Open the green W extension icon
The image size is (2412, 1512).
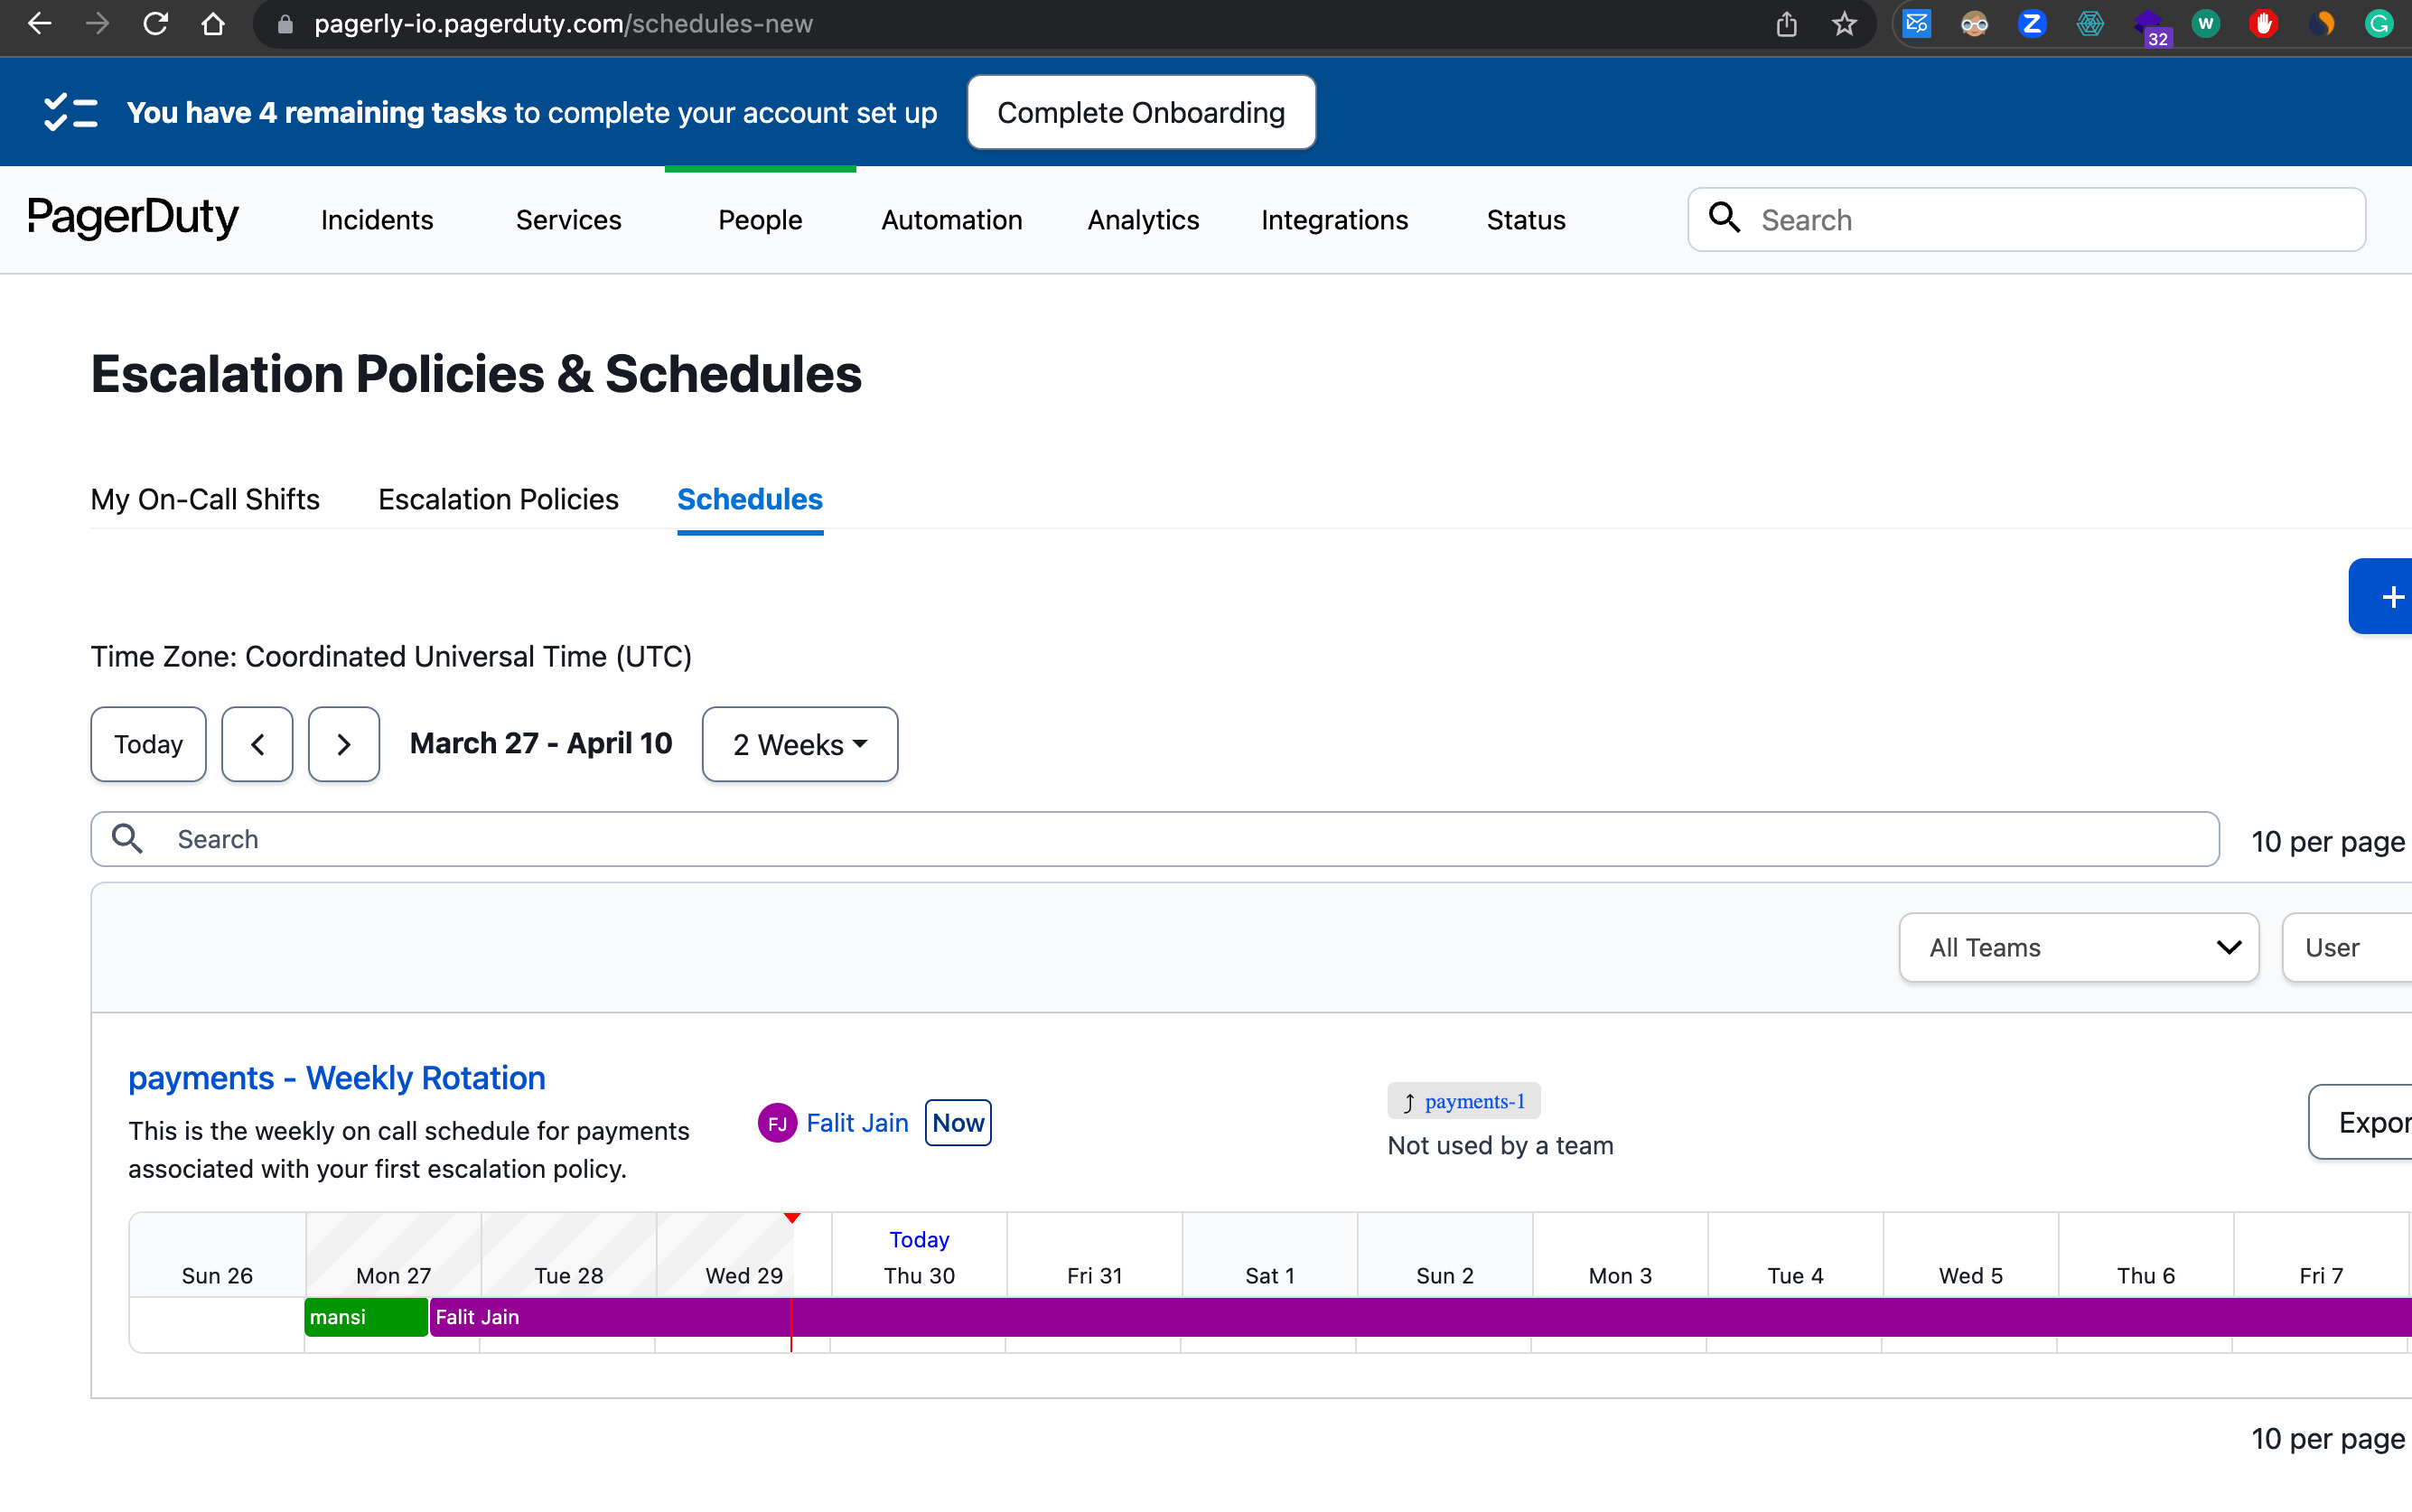[x=2206, y=23]
